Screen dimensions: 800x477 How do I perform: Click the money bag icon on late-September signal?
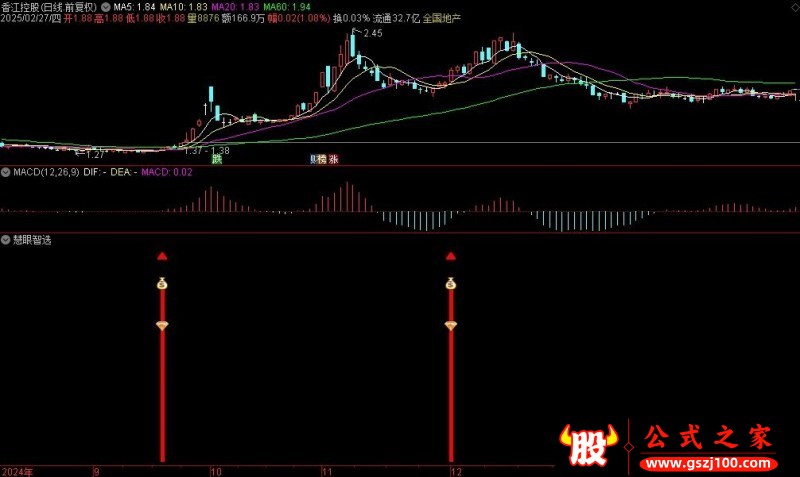pos(162,283)
